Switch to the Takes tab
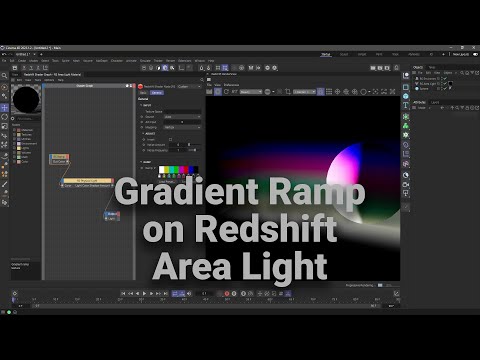Screen dimensions: 480x360 coord(432,67)
